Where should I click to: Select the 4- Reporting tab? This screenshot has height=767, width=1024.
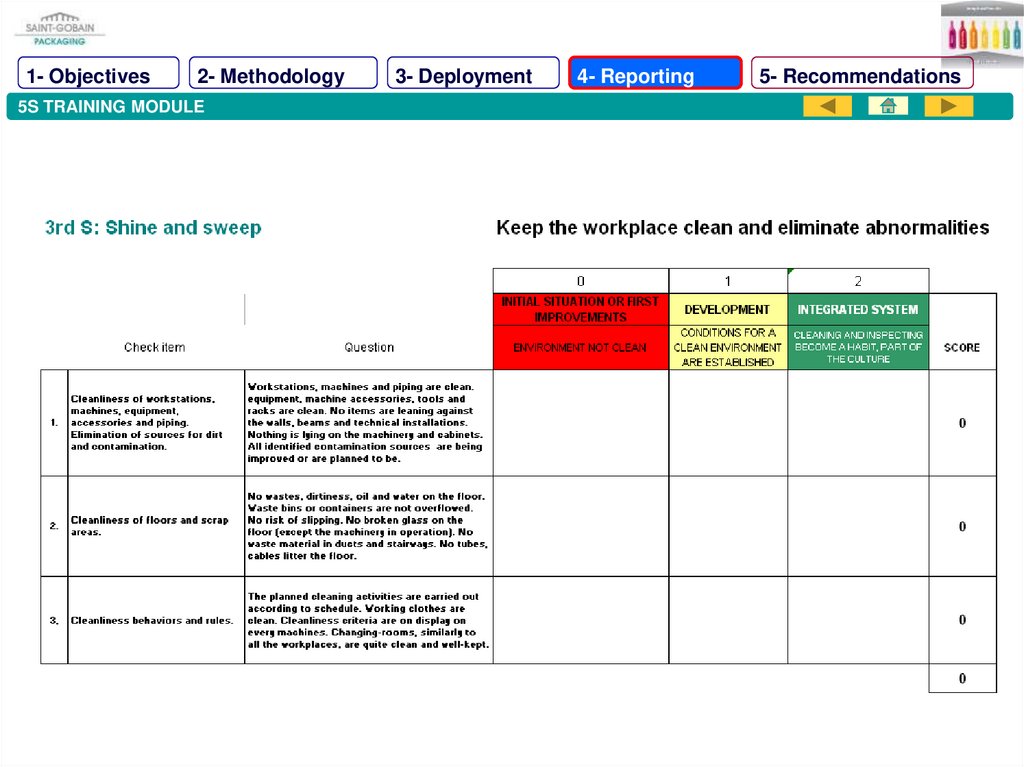pos(655,75)
